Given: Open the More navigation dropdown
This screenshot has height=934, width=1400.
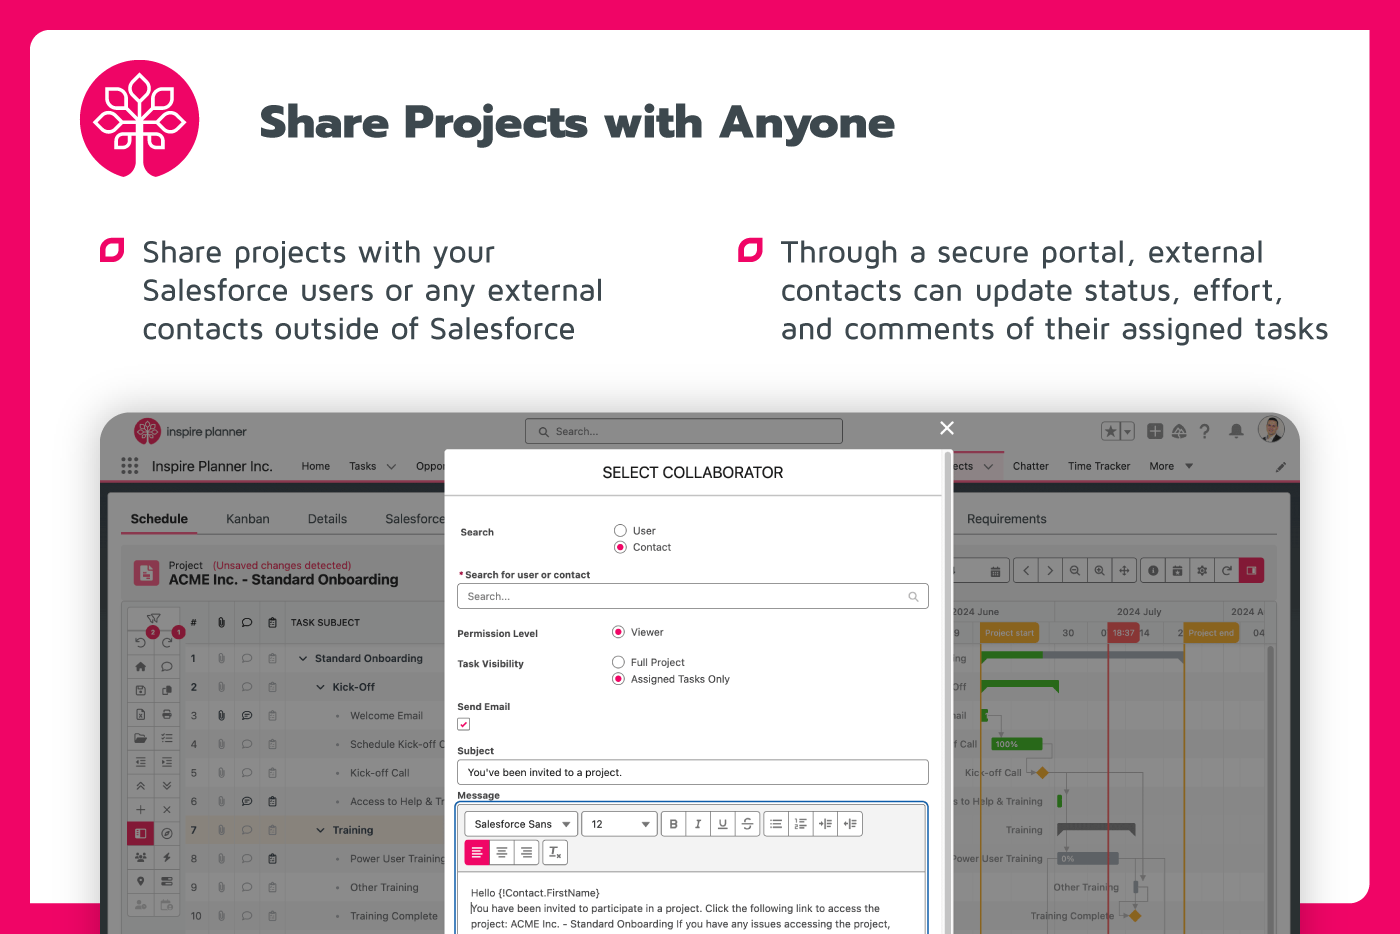Looking at the screenshot, I should [1171, 466].
